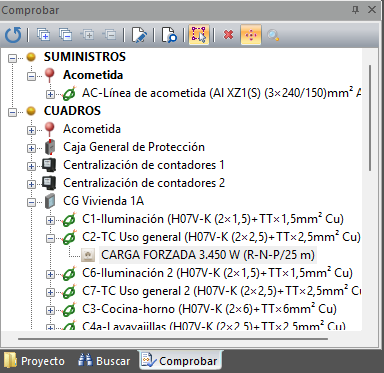Click the vertical scrollbar thumb
Viewport: 384px width, 373px height.
[370, 118]
